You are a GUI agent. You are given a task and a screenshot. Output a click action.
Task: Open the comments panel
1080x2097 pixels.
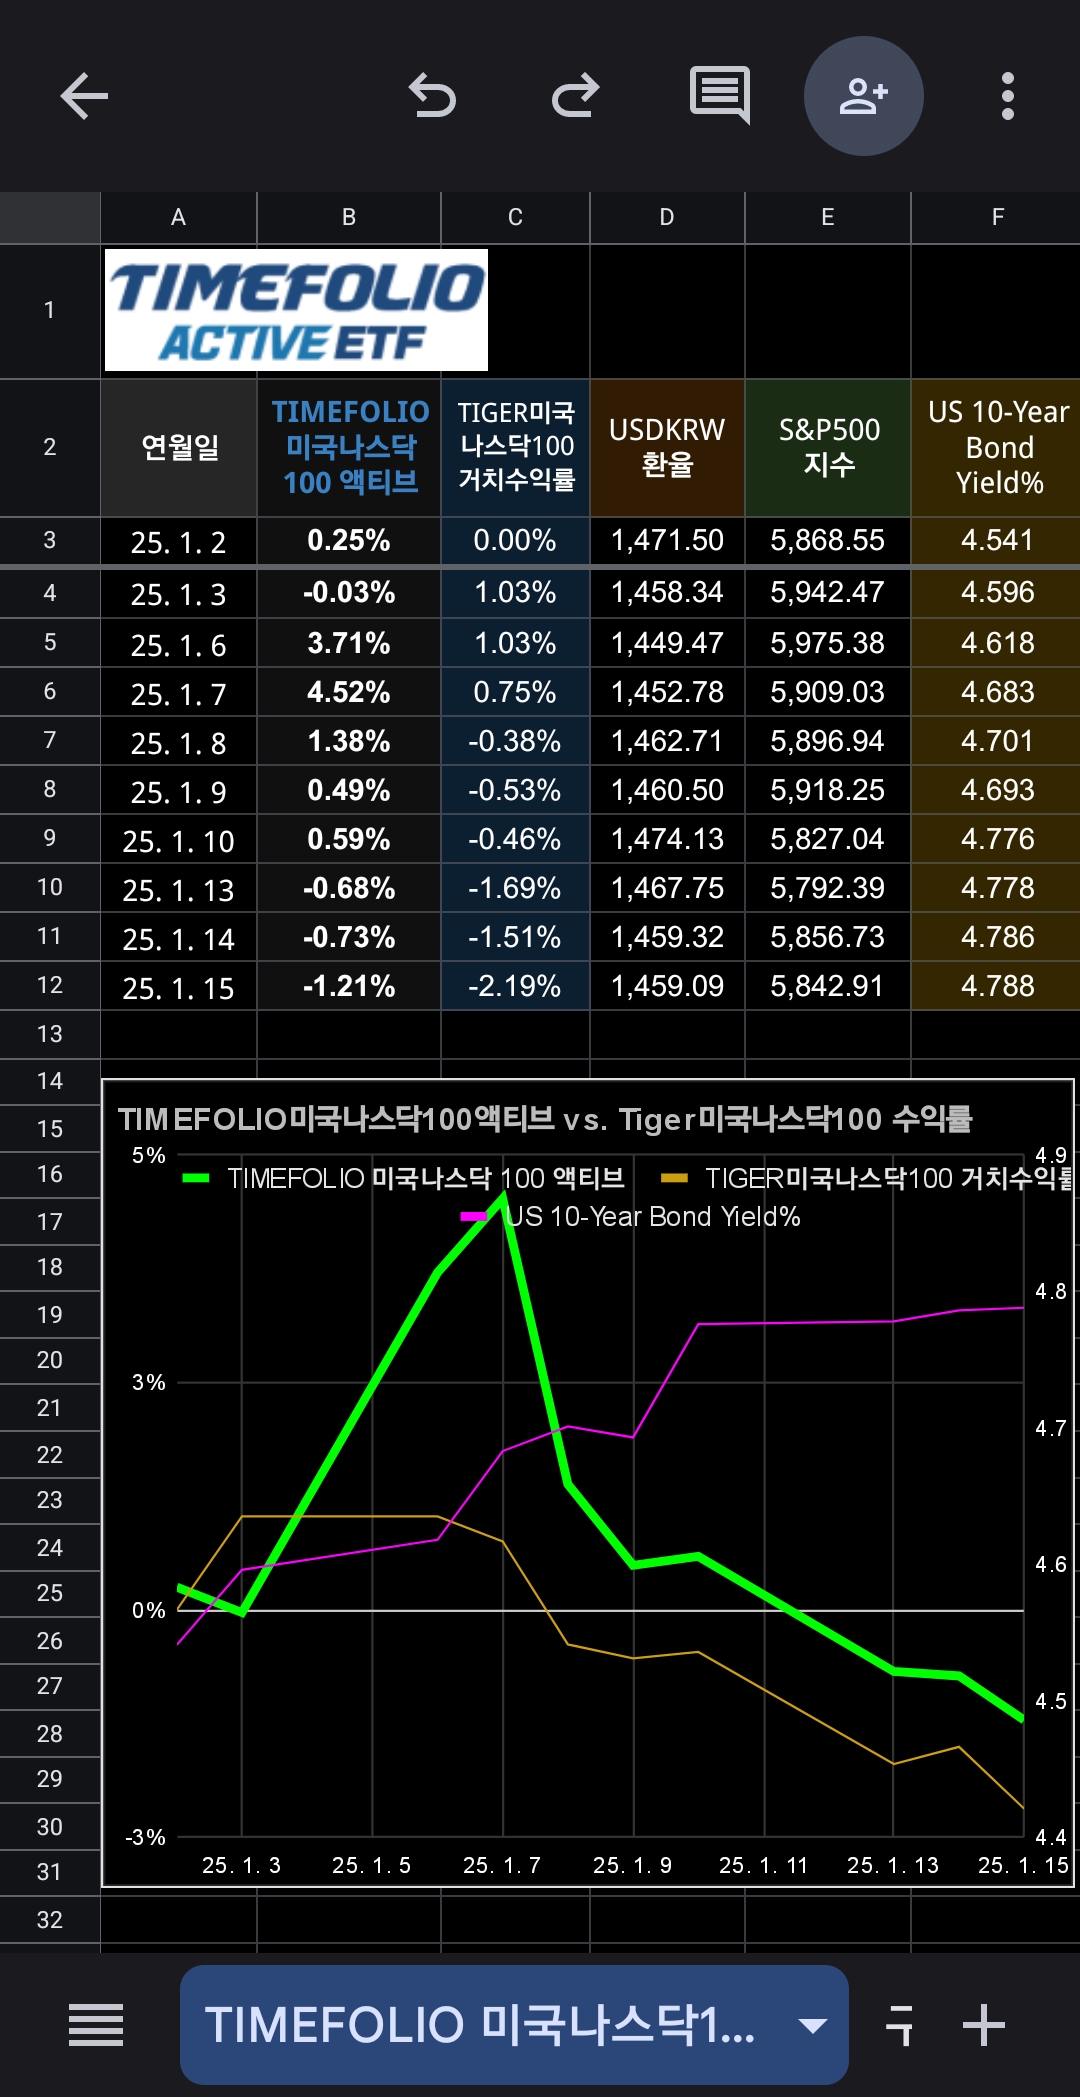(x=720, y=96)
